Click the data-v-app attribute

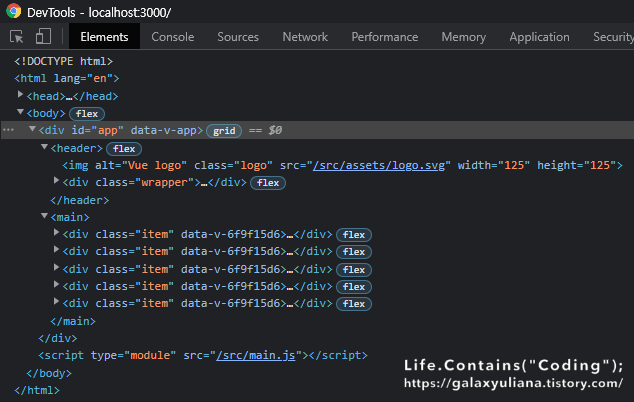163,130
